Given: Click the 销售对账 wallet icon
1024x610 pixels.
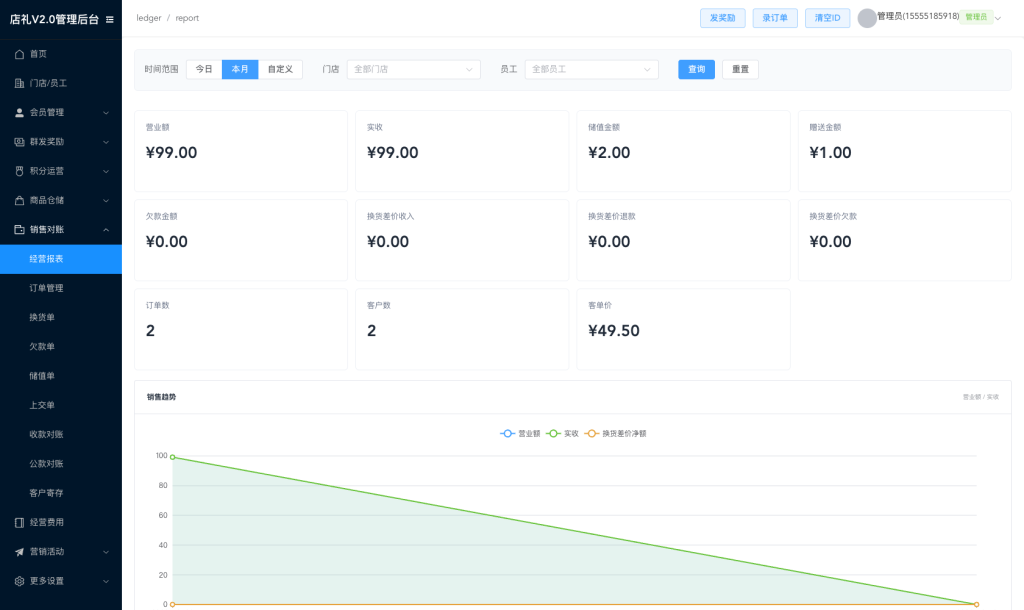Looking at the screenshot, I should pyautogui.click(x=20, y=229).
